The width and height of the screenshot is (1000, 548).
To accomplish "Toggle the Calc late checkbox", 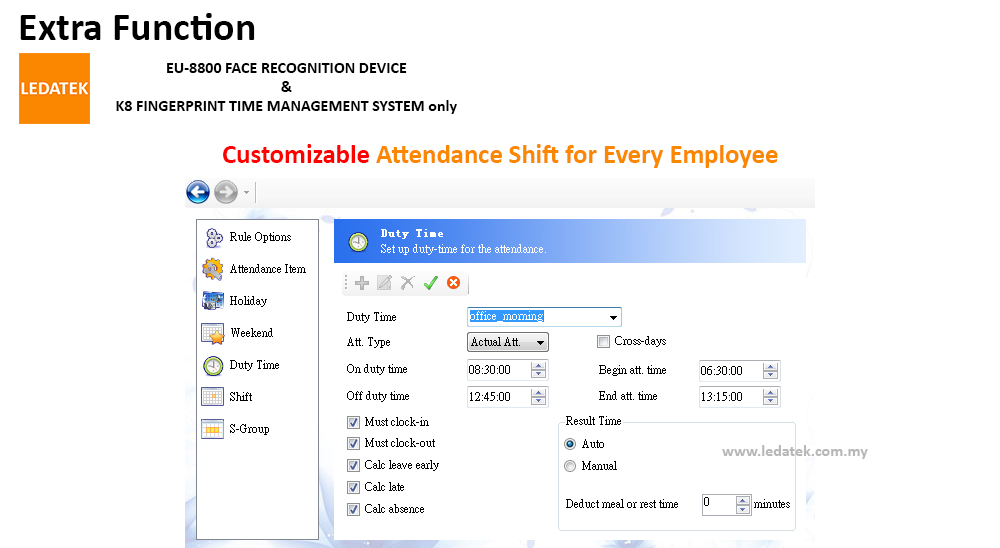I will point(353,487).
